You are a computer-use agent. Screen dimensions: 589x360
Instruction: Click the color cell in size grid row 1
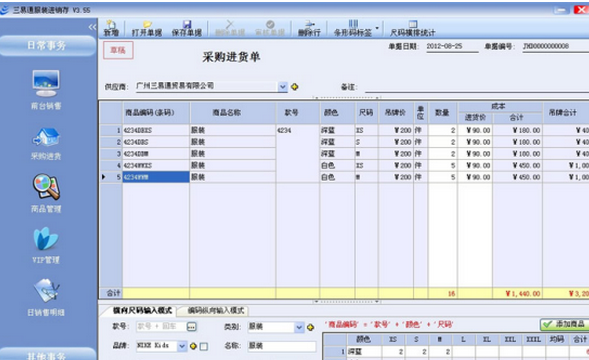pyautogui.click(x=364, y=352)
